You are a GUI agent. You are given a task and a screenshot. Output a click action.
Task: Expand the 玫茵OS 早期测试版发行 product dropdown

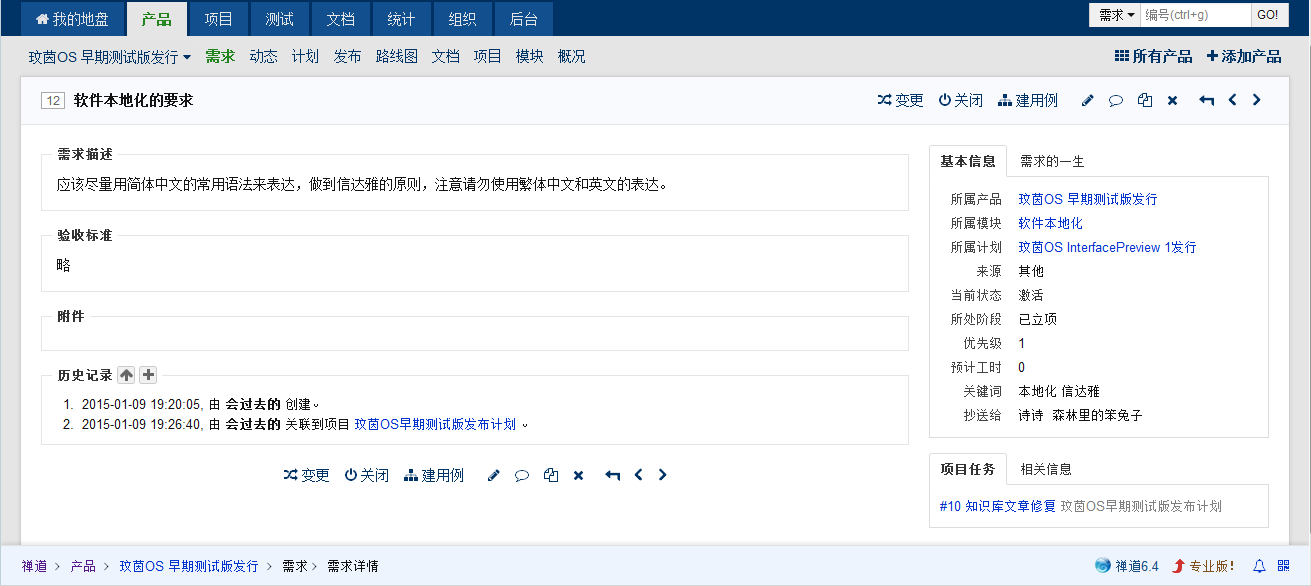110,57
